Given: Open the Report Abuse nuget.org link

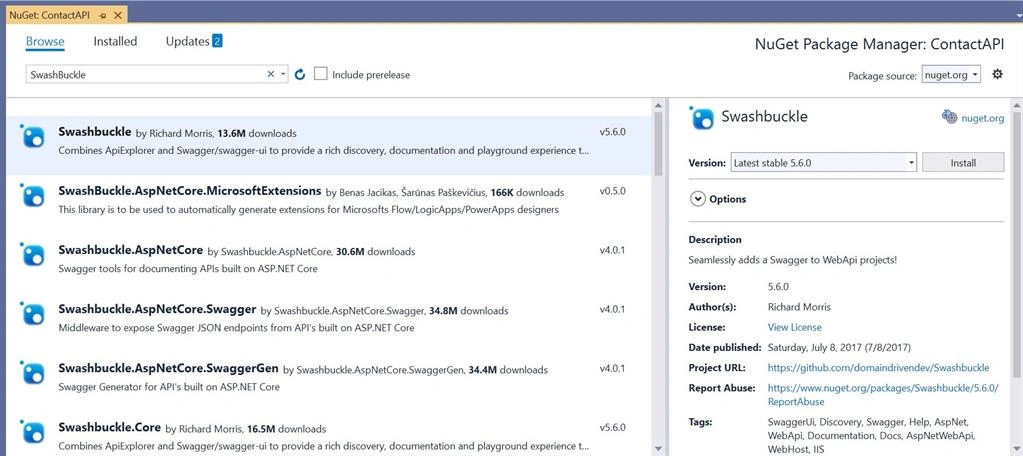Looking at the screenshot, I should click(x=883, y=395).
